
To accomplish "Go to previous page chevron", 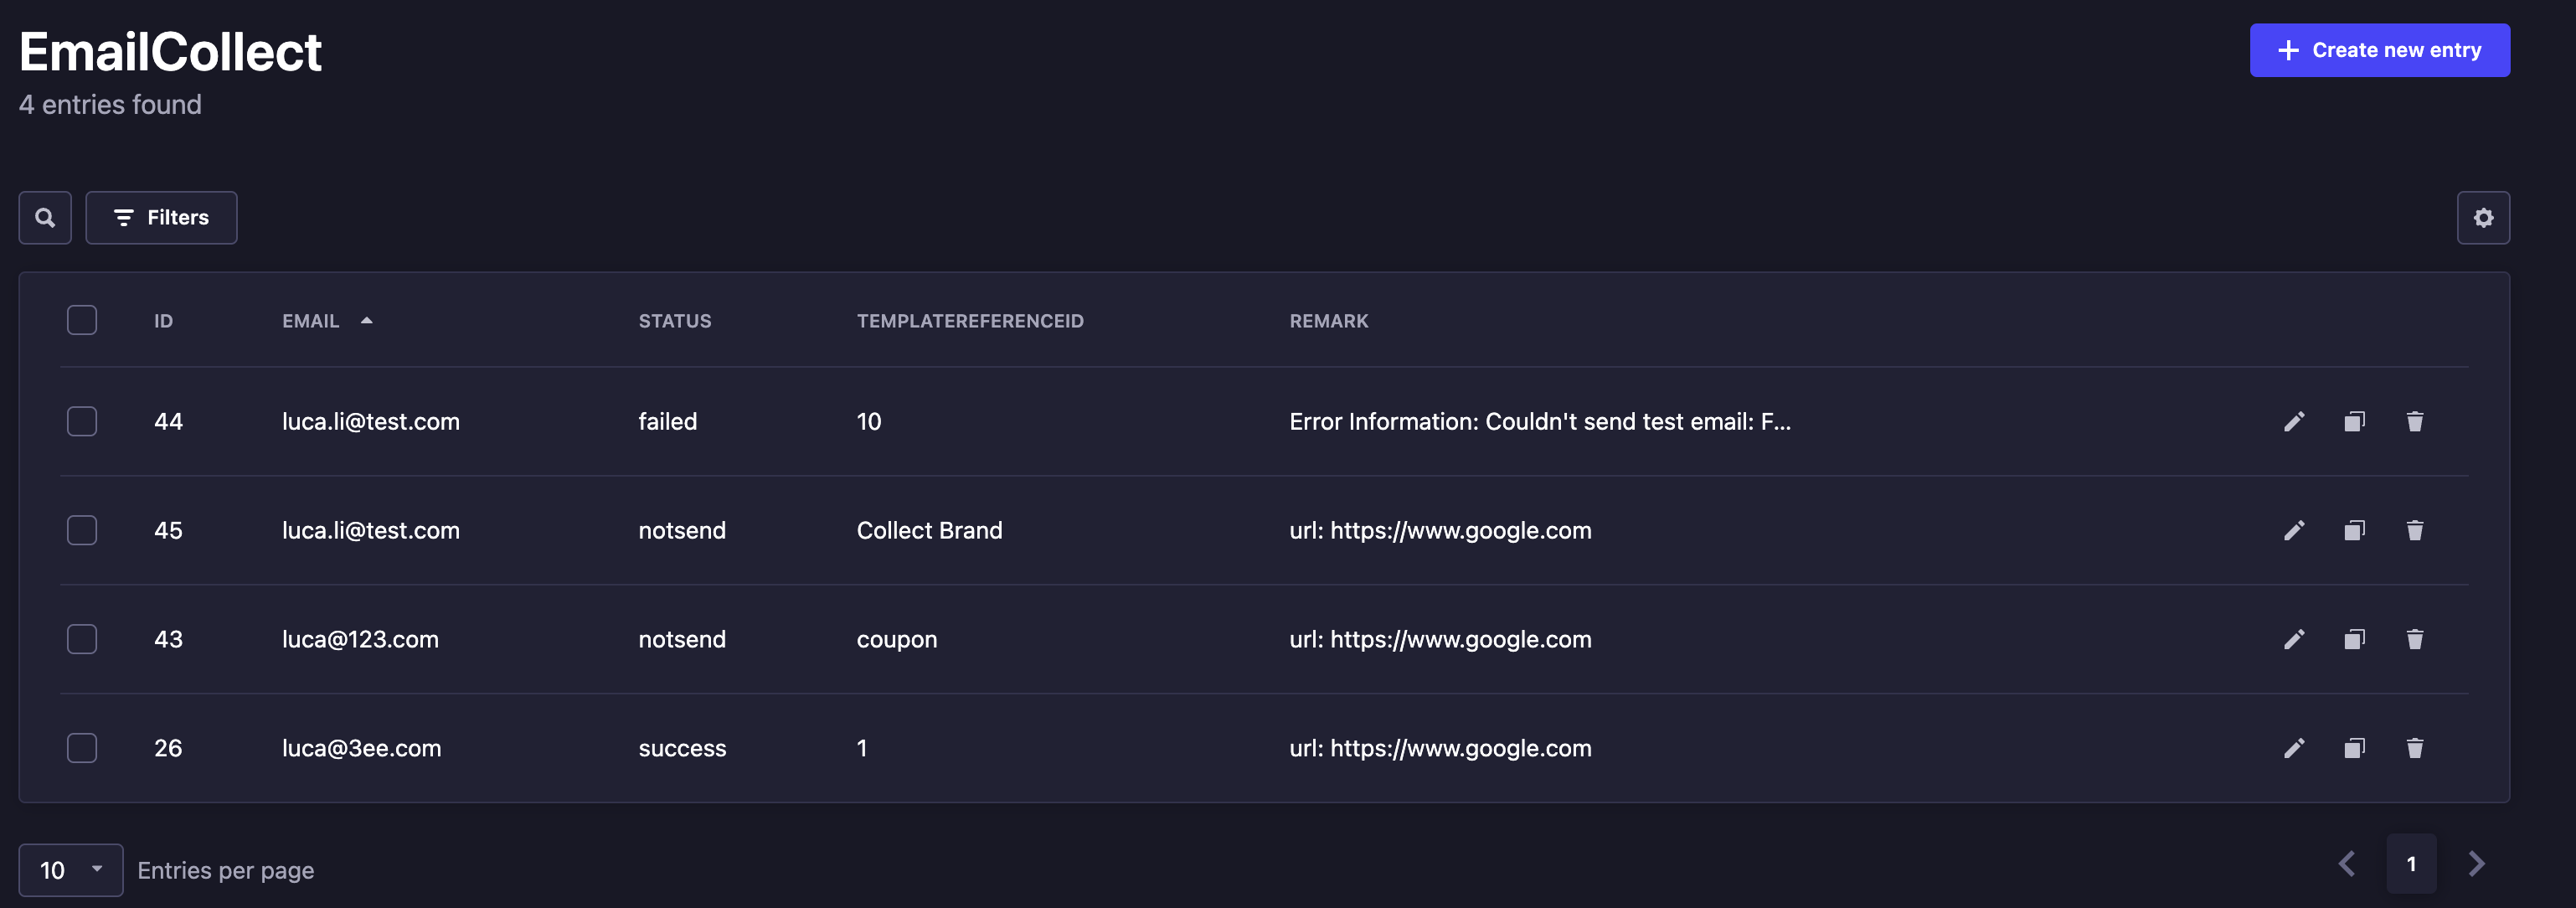I will 2347,863.
